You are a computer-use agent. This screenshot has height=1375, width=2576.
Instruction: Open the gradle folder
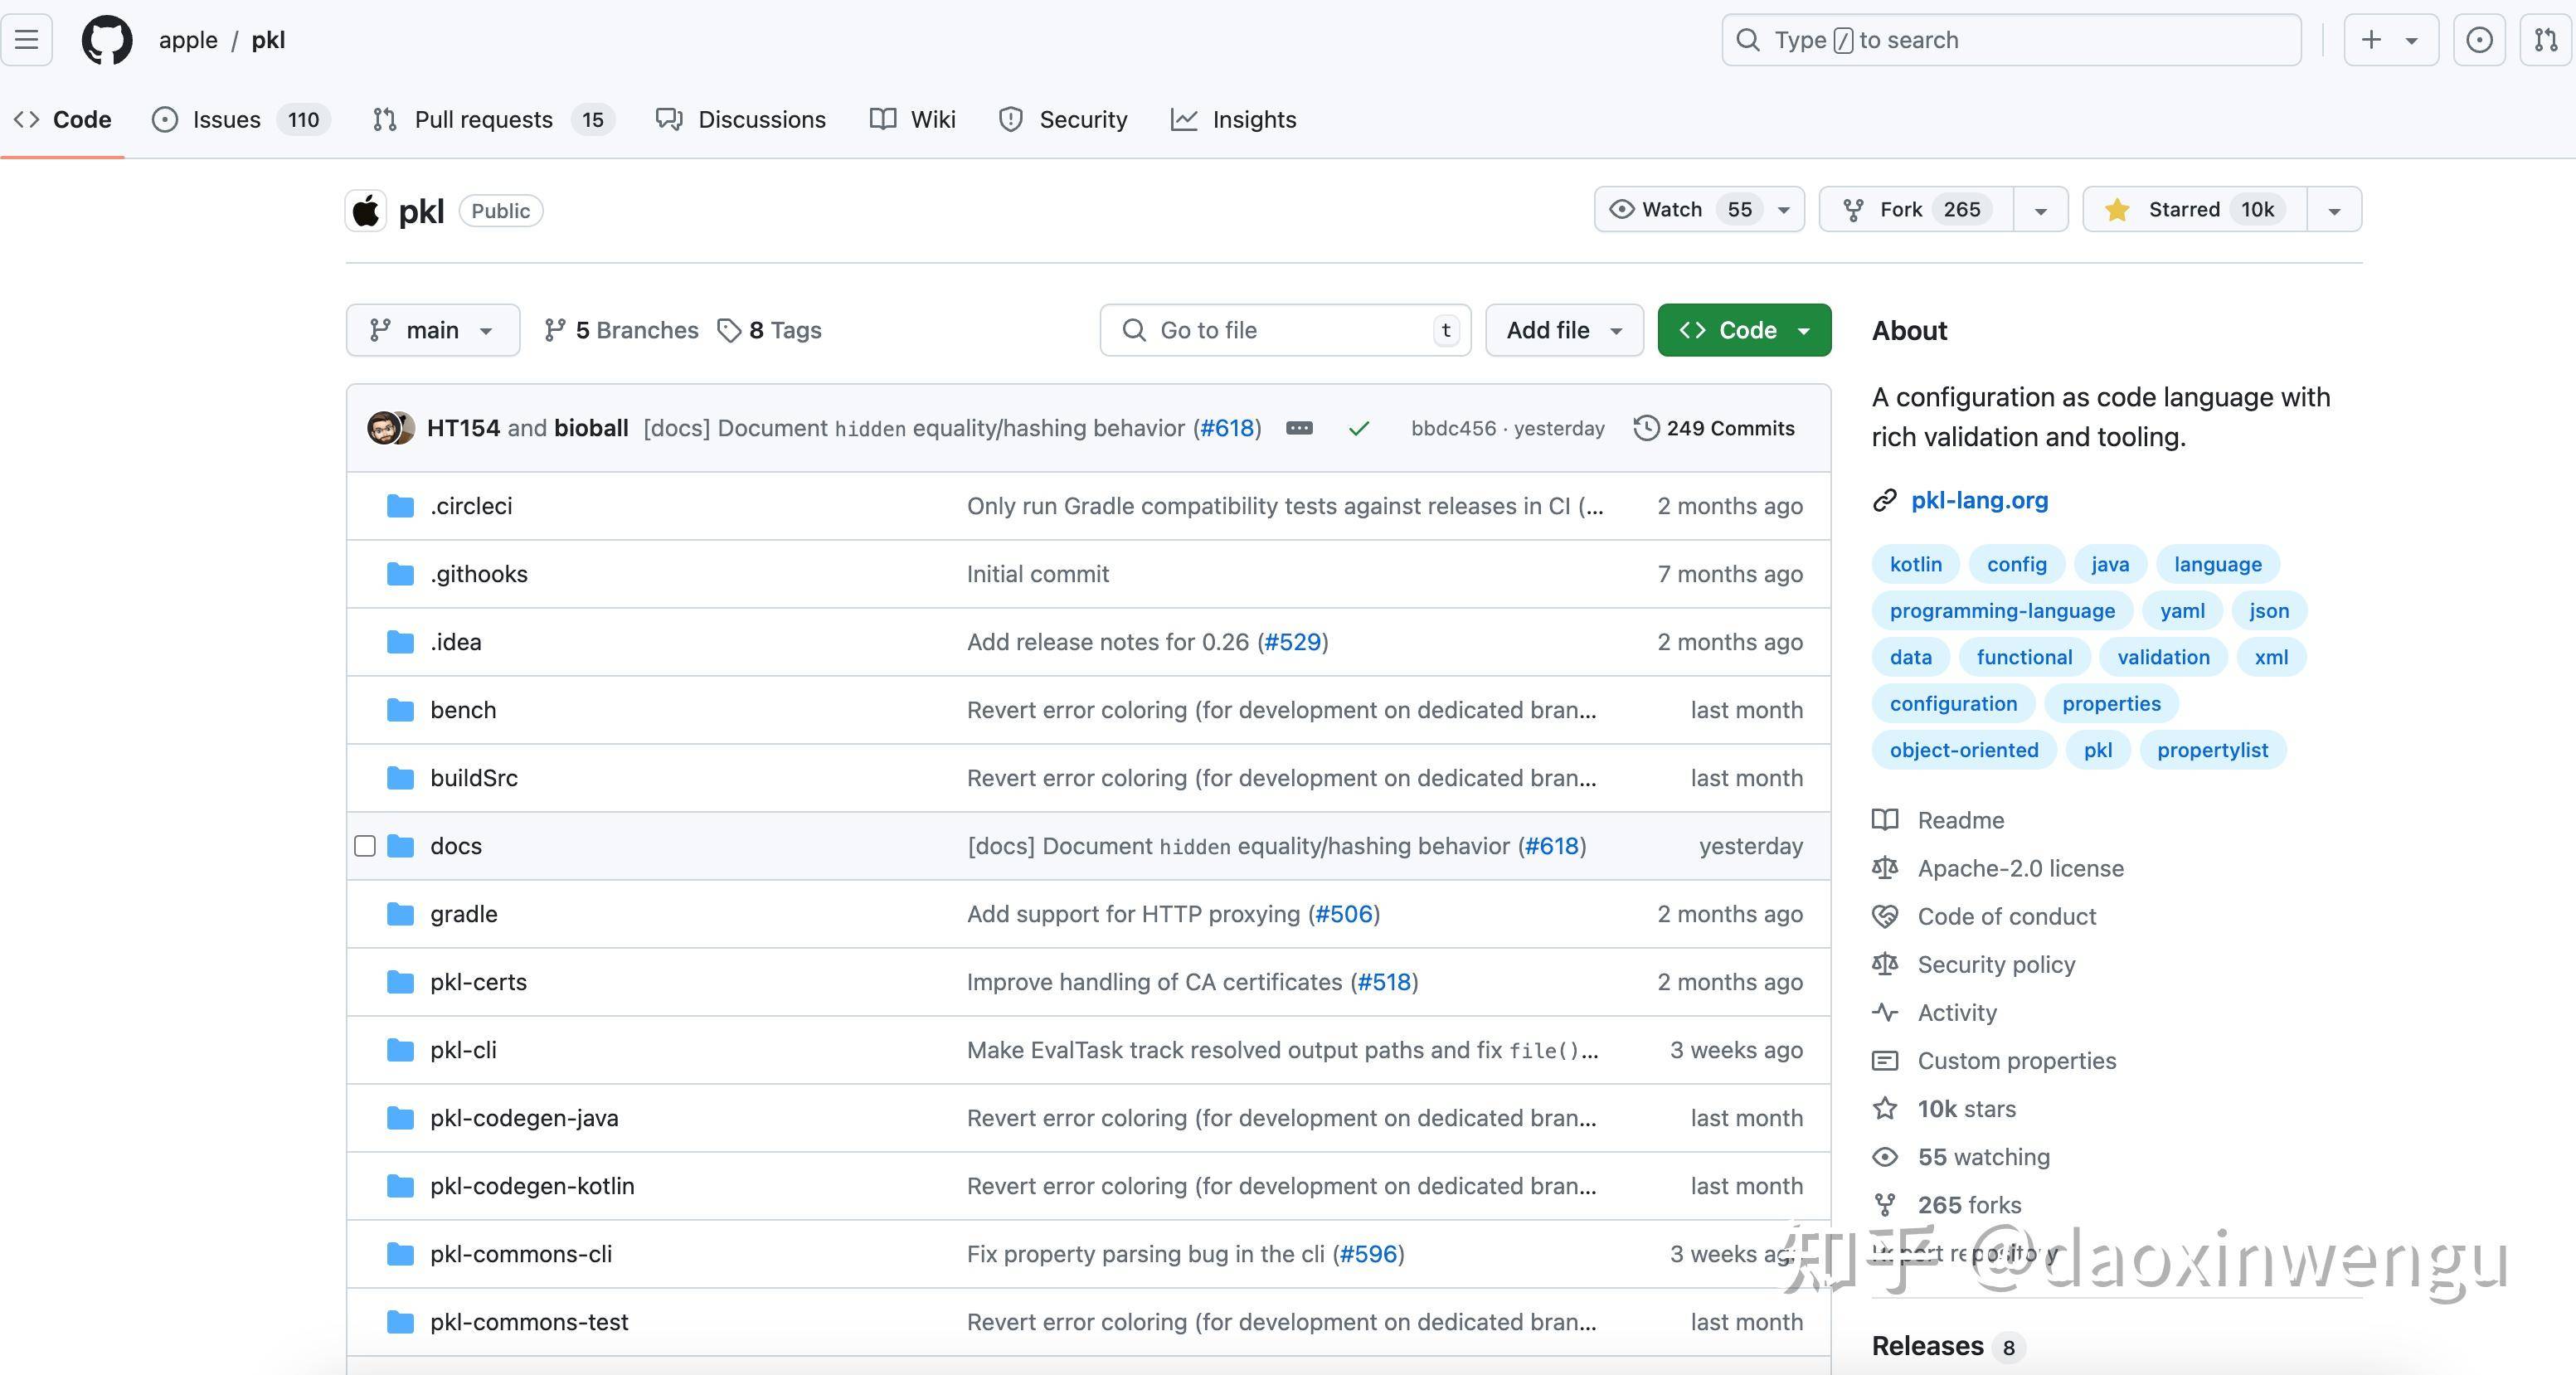pos(464,914)
